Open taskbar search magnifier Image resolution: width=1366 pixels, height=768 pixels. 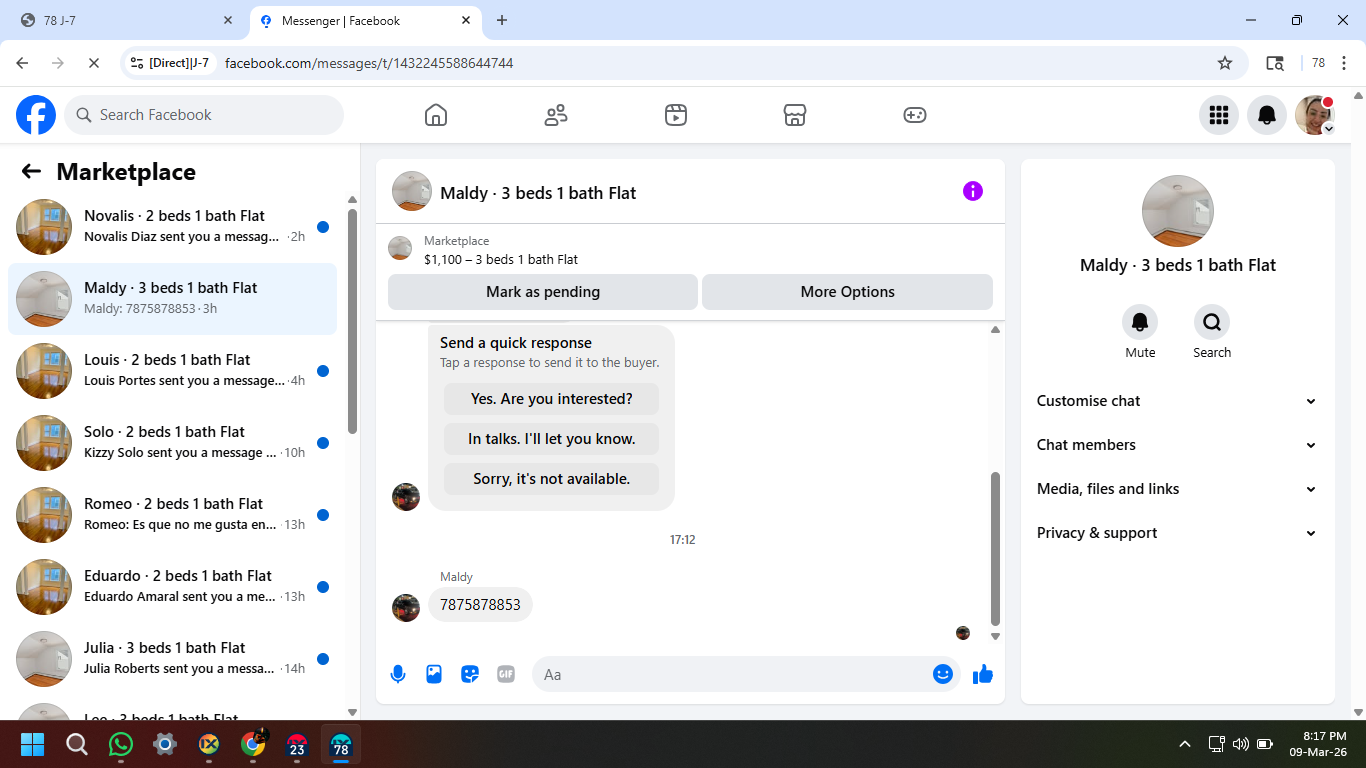77,744
